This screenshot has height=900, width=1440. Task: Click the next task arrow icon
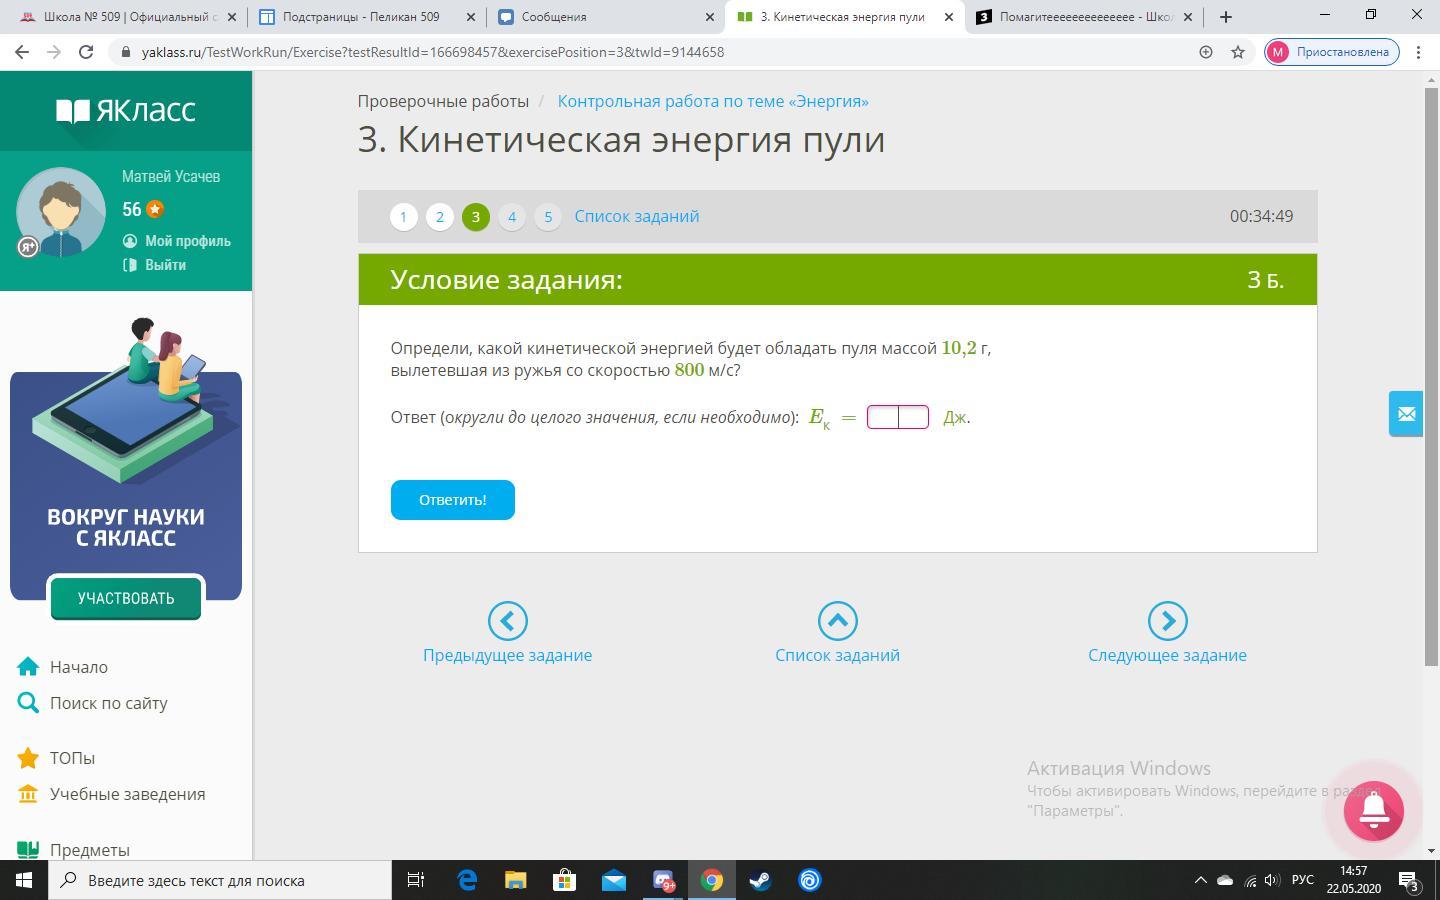pos(1168,621)
